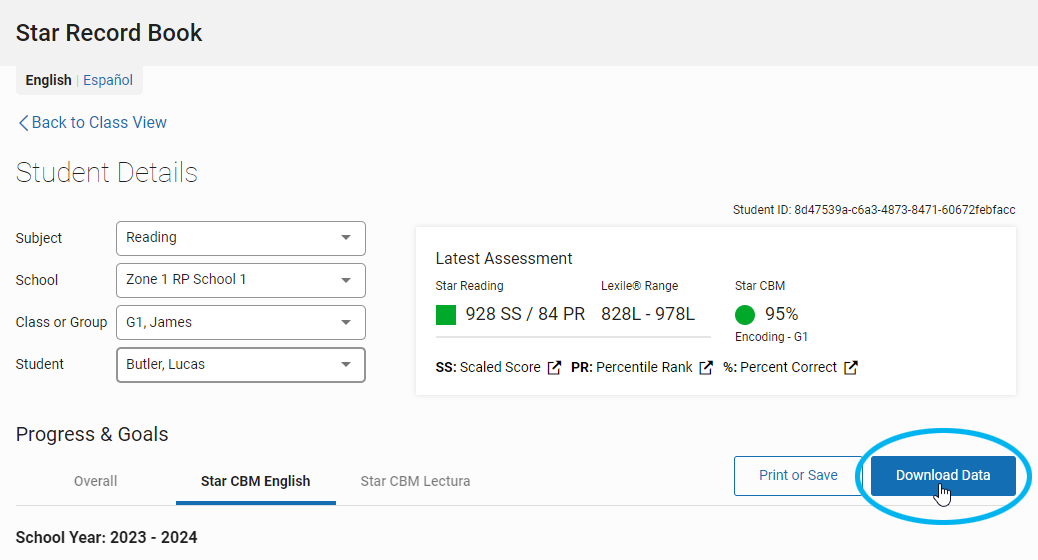
Task: Click the Star Reading label
Action: [469, 286]
